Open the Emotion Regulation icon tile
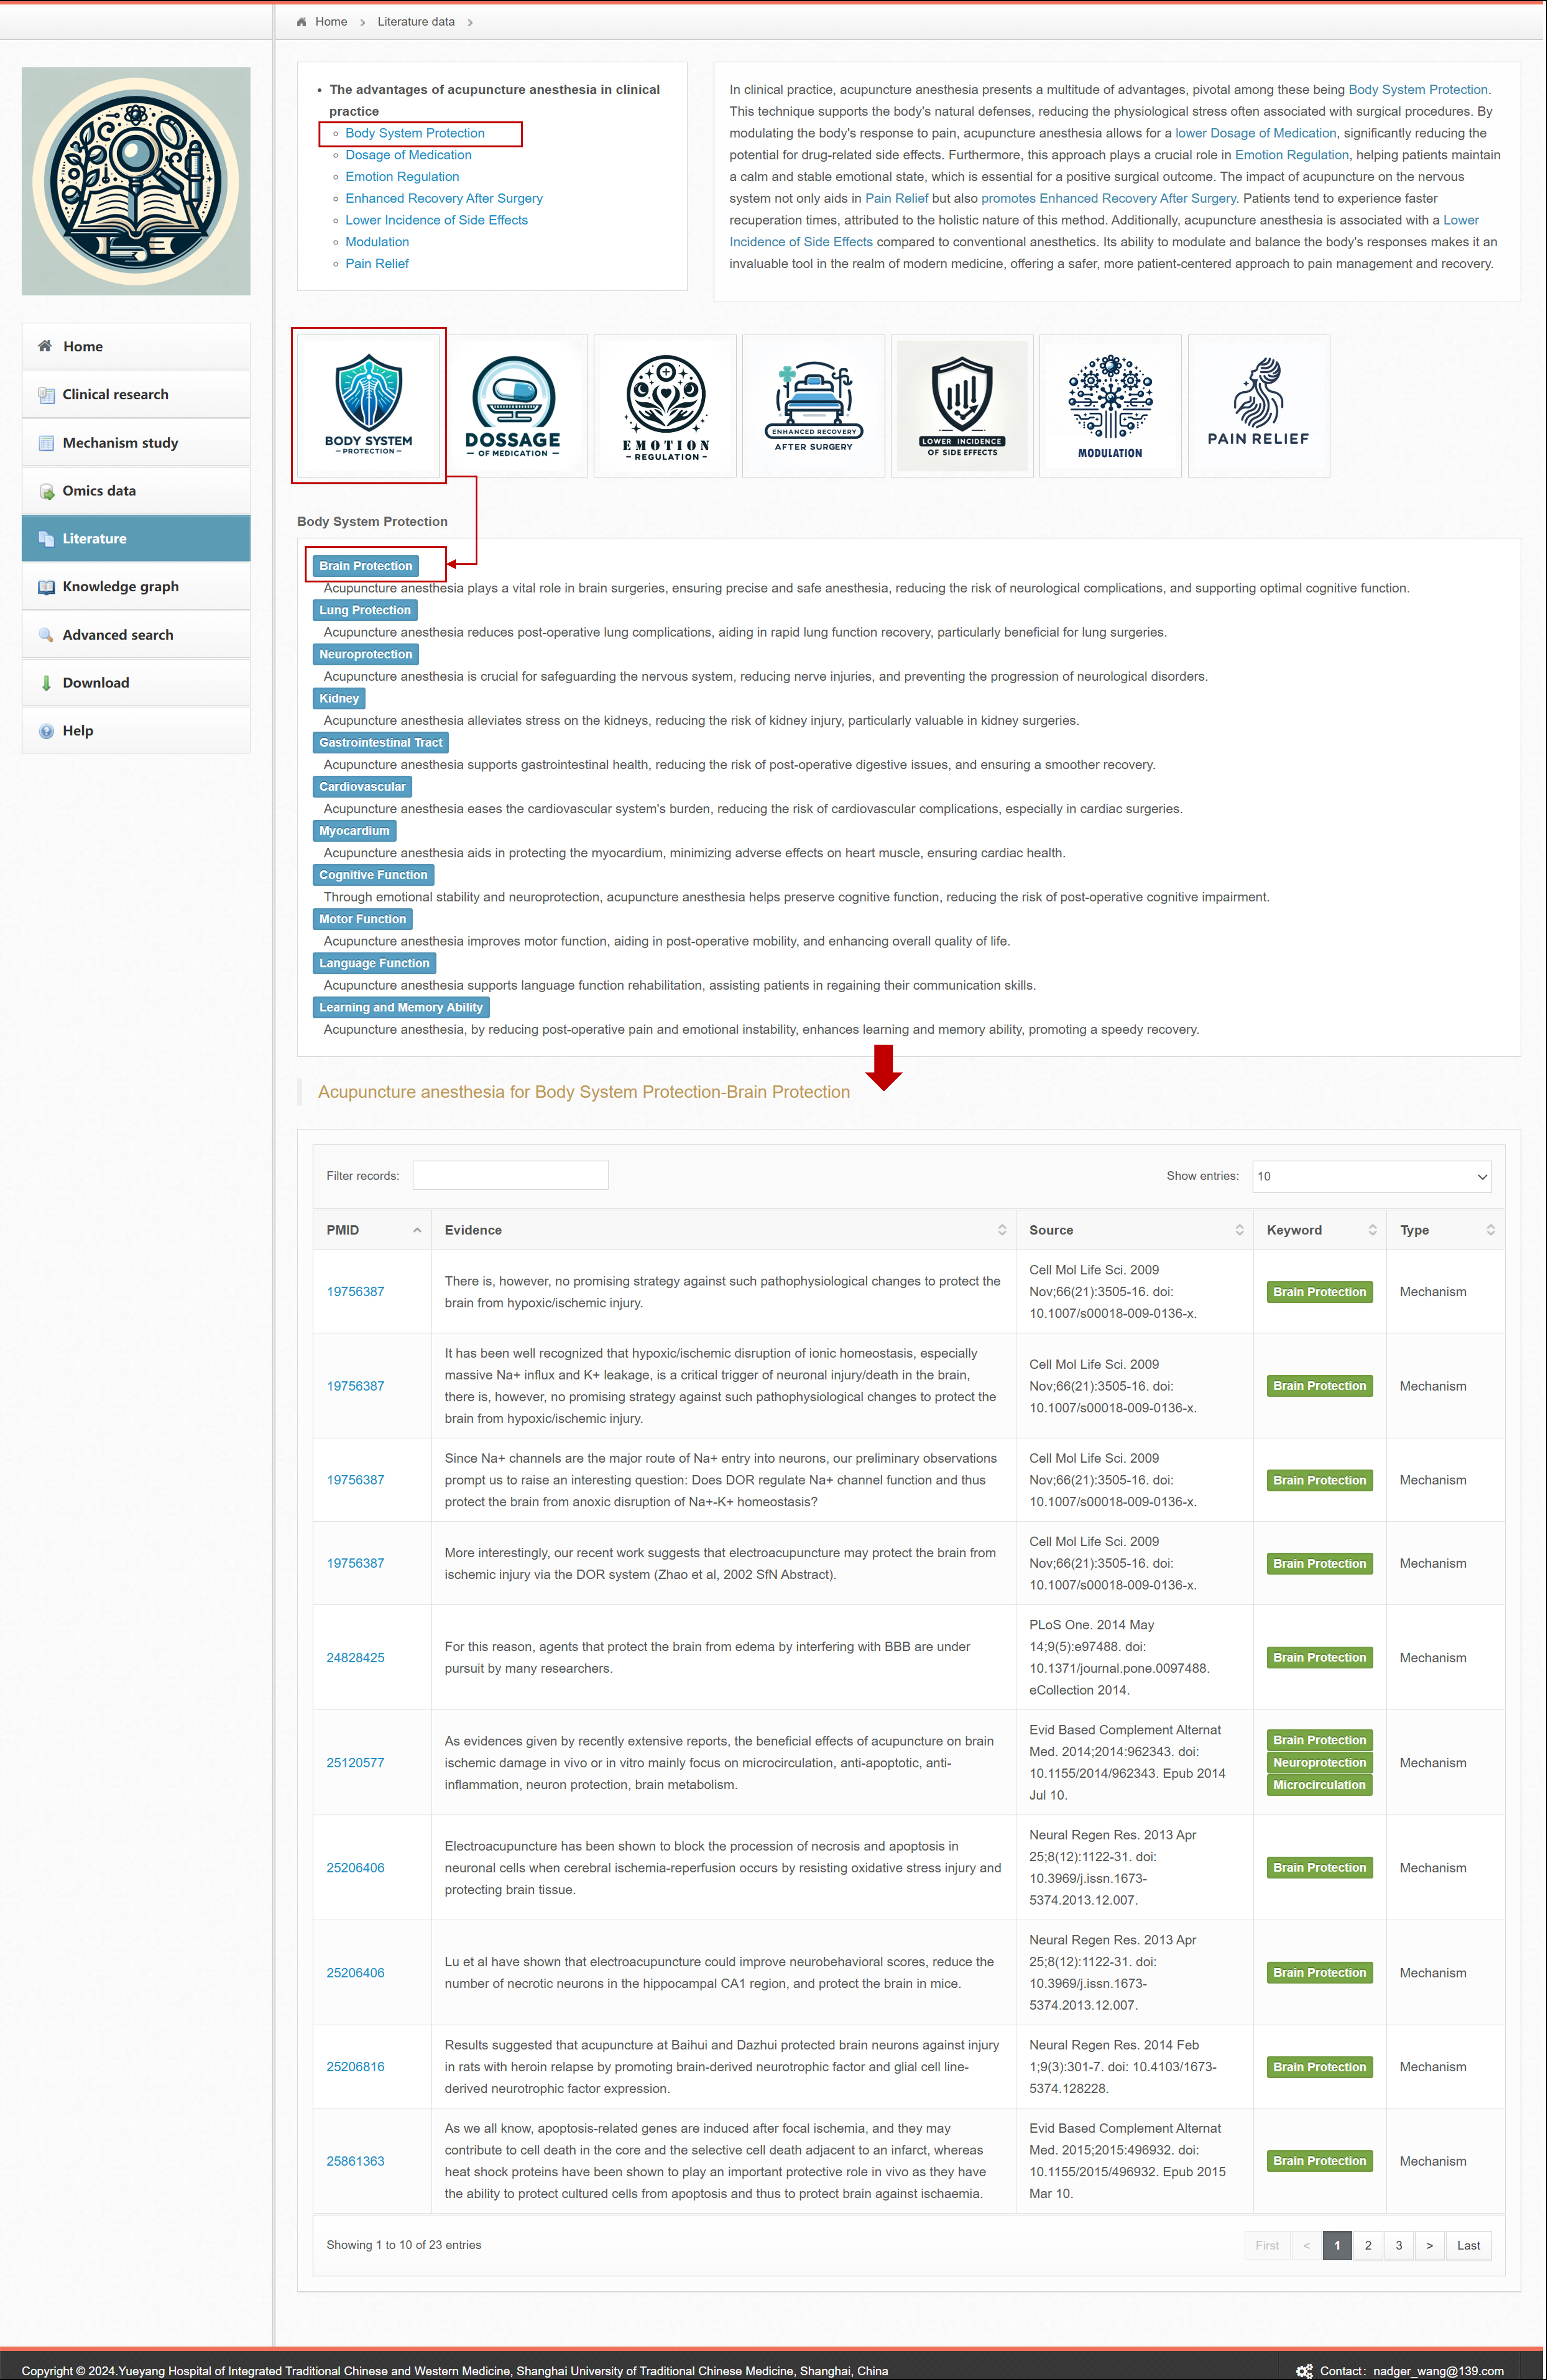Viewport: 1547px width, 2380px height. click(665, 405)
